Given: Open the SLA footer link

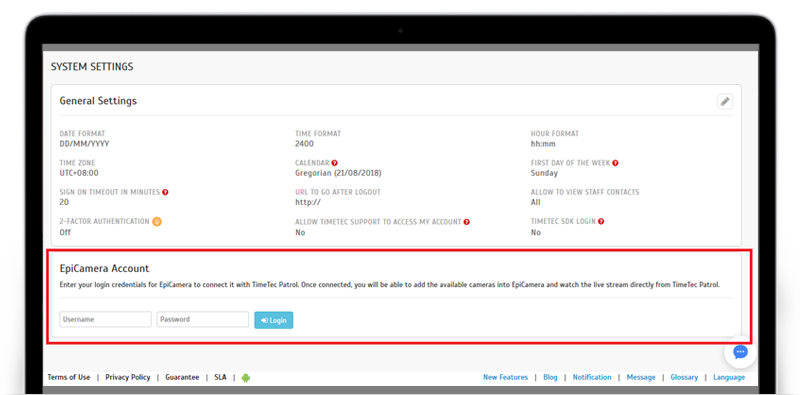Looking at the screenshot, I should 220,377.
